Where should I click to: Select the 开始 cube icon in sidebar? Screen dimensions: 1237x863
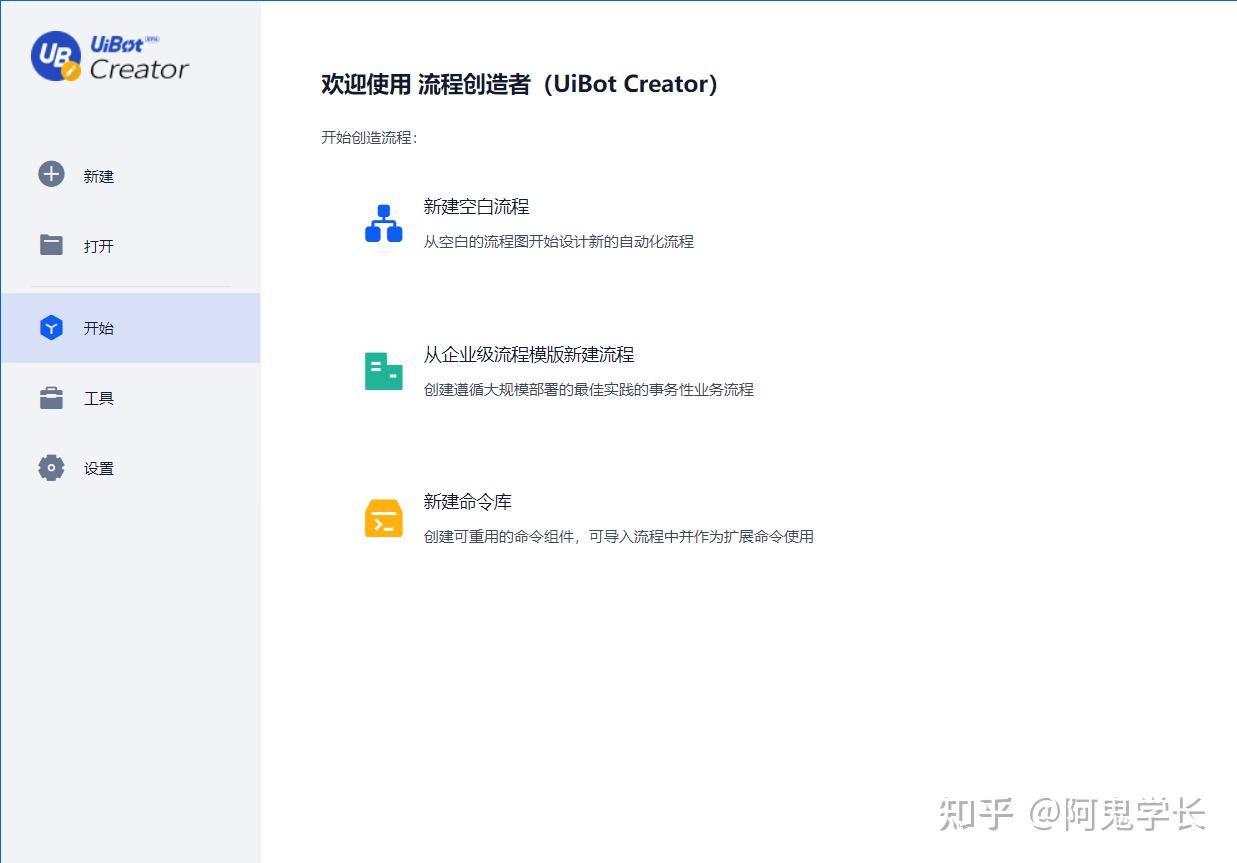tap(50, 327)
